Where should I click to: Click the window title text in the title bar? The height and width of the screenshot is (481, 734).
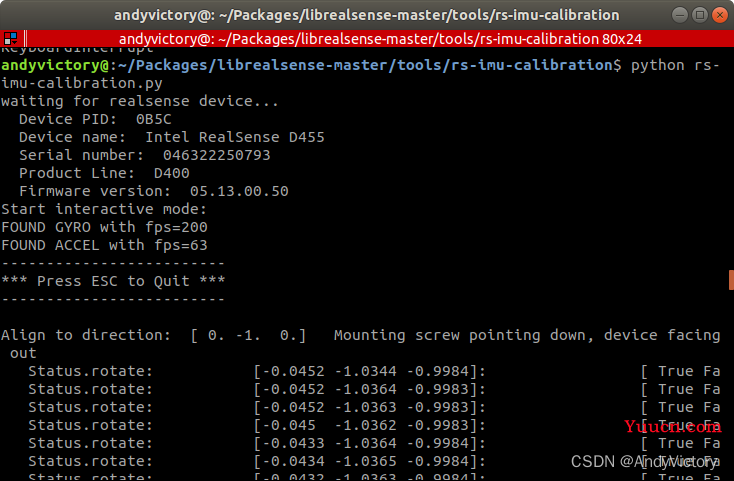coord(367,15)
